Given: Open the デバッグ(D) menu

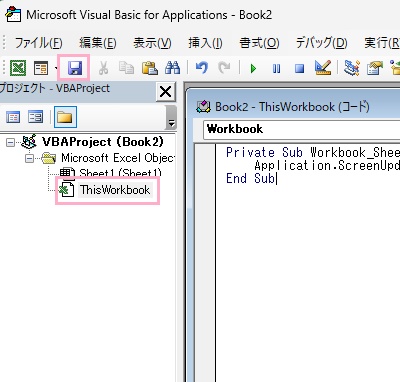Looking at the screenshot, I should 322,43.
